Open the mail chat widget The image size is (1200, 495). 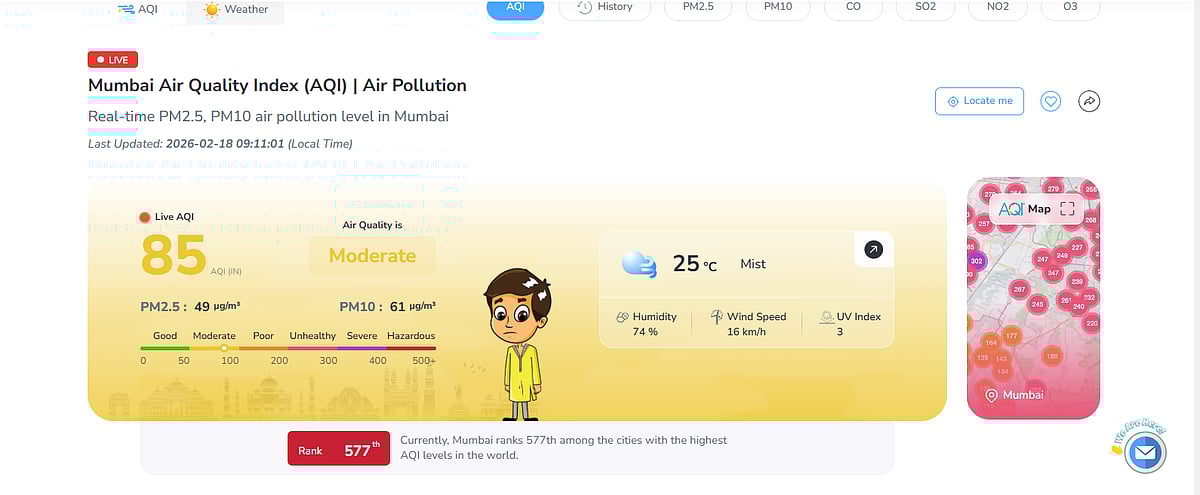(1145, 453)
